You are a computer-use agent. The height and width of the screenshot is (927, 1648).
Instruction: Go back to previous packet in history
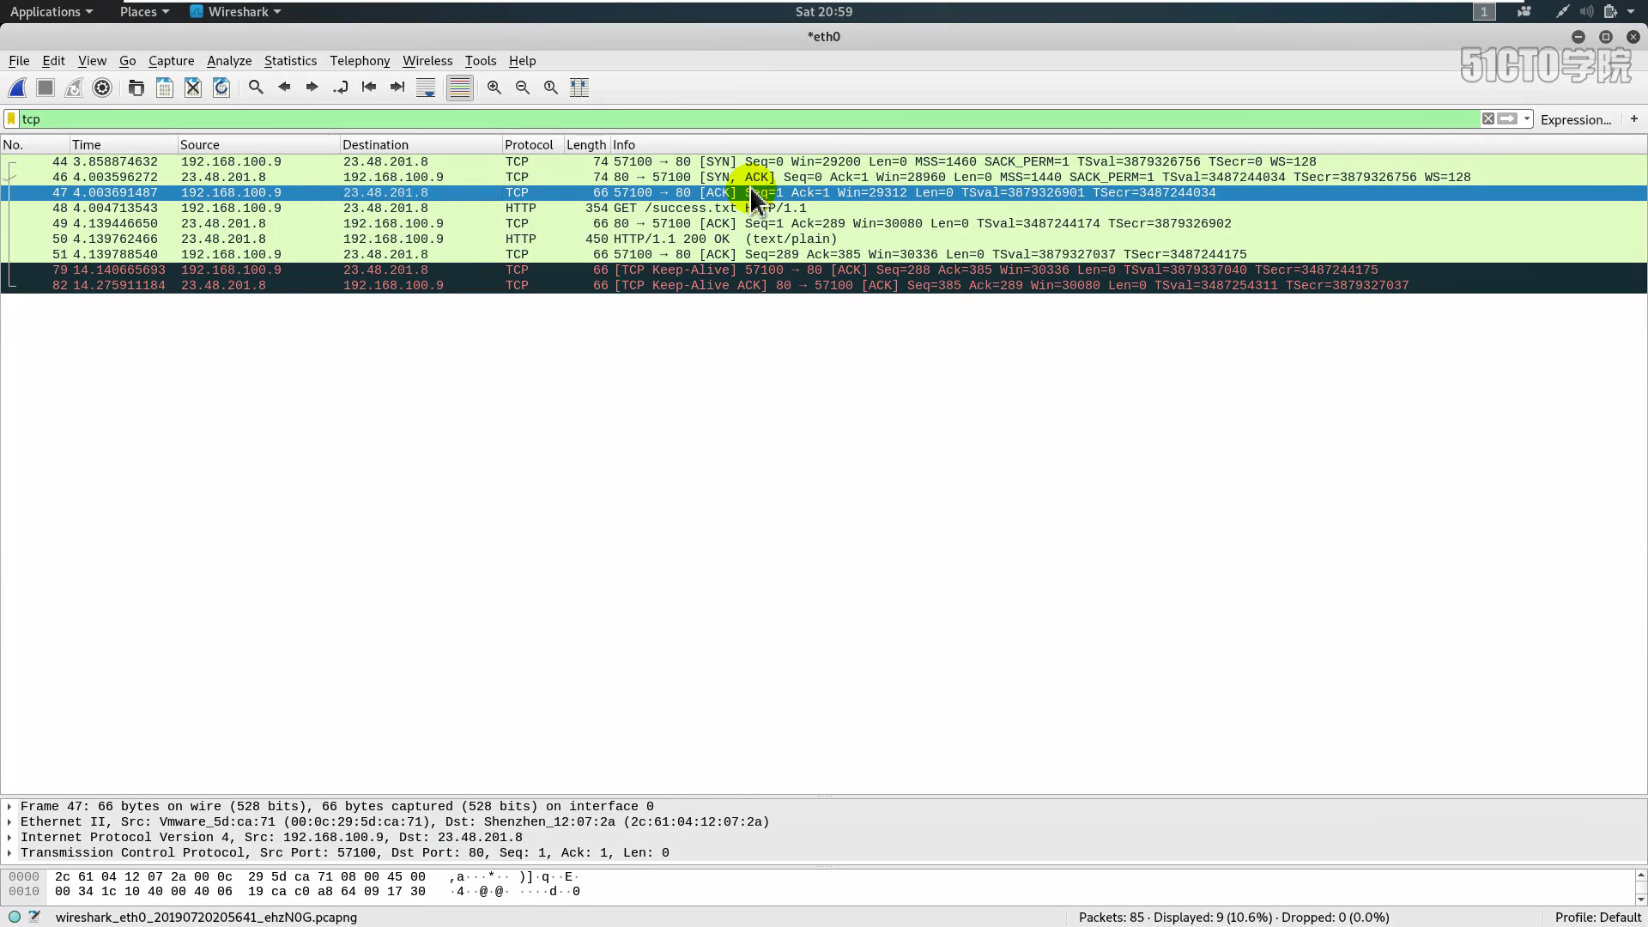point(285,87)
